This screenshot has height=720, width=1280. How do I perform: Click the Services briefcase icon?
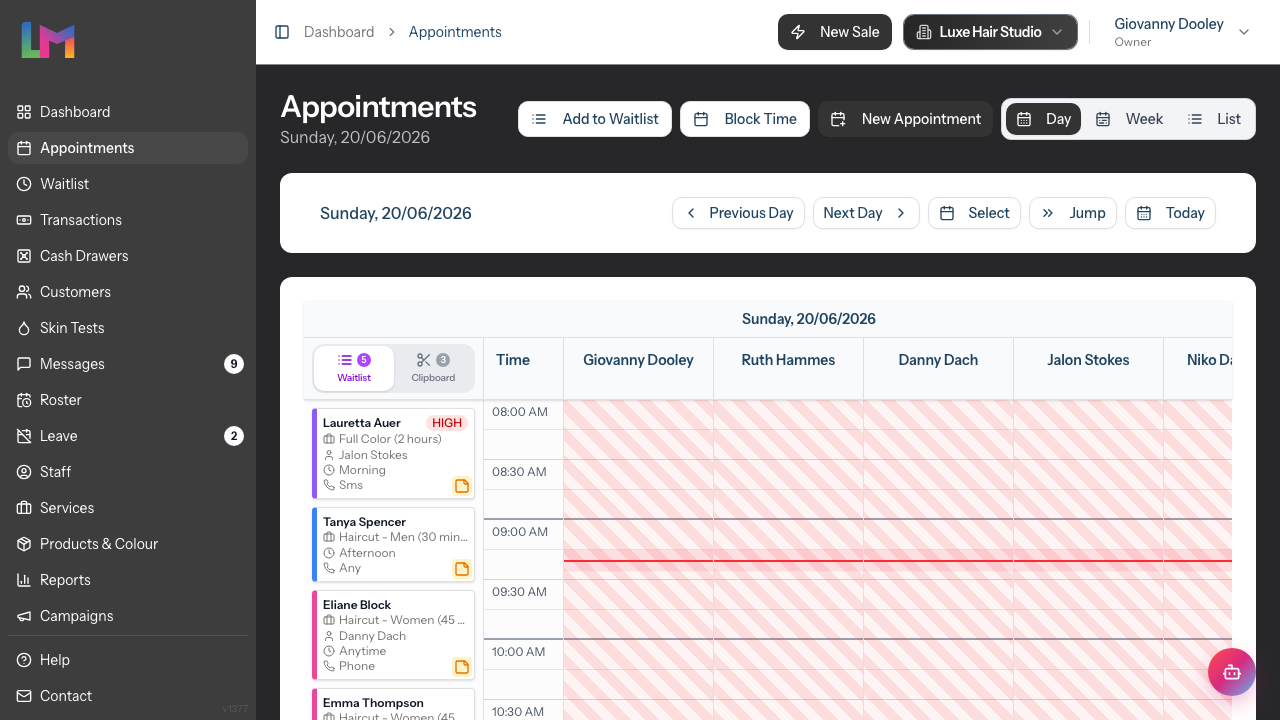(24, 508)
